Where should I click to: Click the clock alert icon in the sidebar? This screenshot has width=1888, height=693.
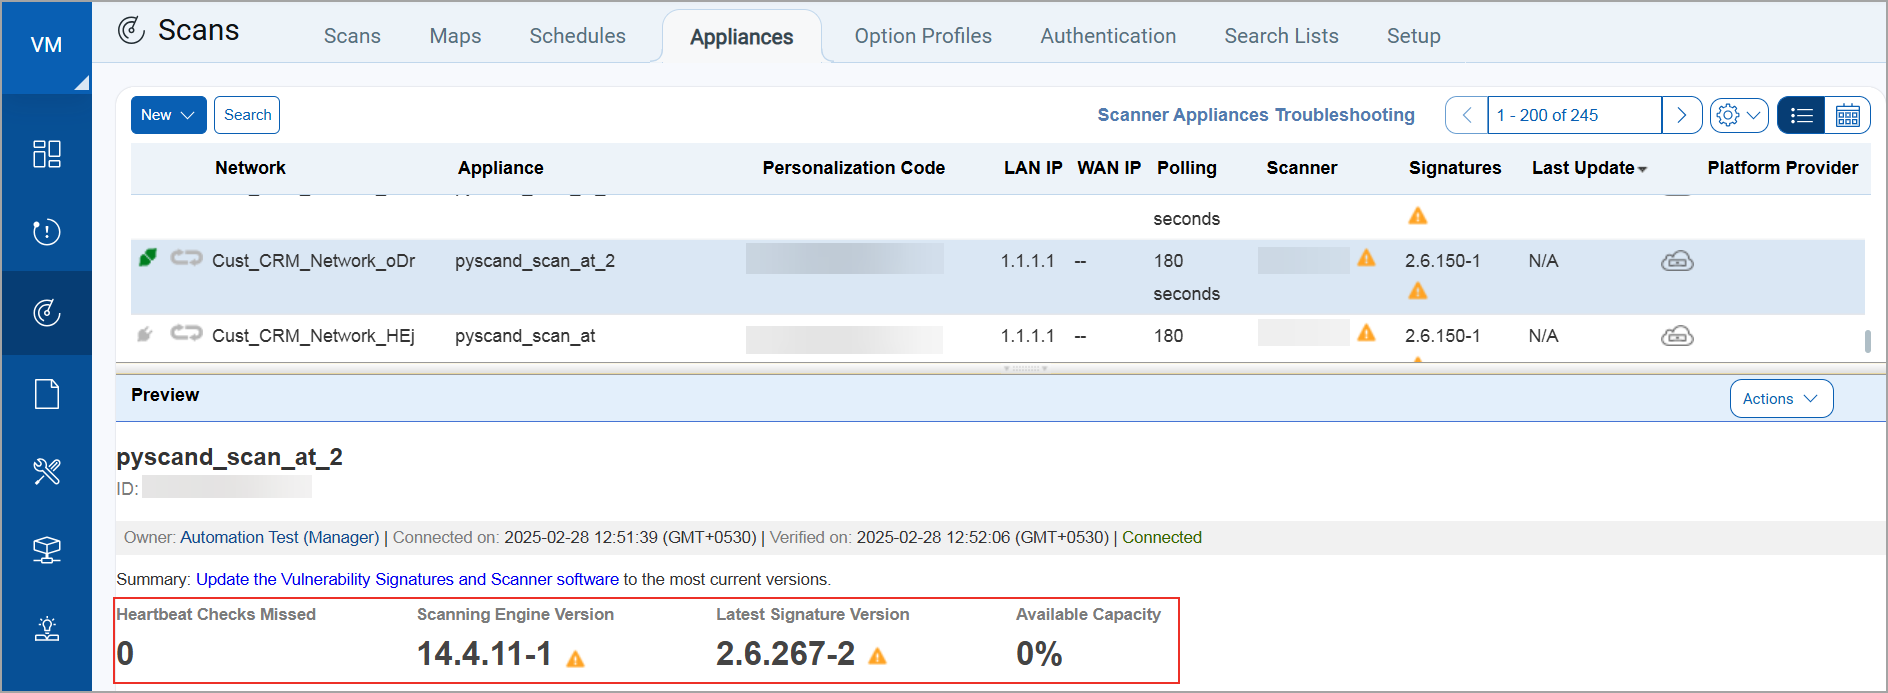(x=47, y=232)
